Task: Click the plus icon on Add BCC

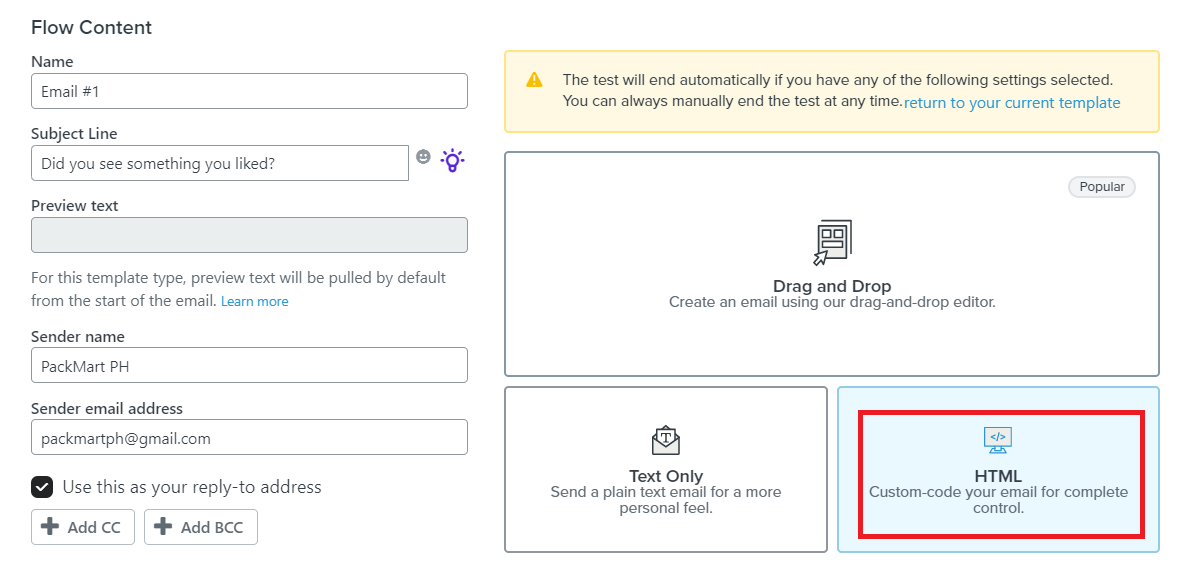Action: click(163, 526)
